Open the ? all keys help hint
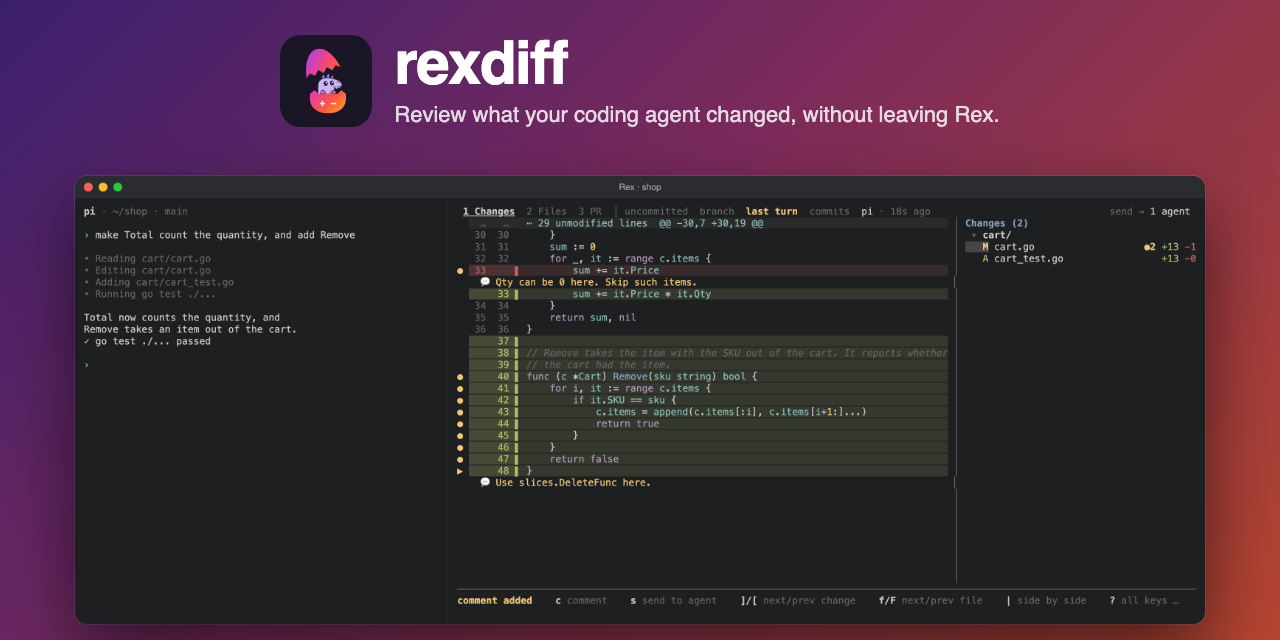Image resolution: width=1280 pixels, height=640 pixels. [1144, 601]
